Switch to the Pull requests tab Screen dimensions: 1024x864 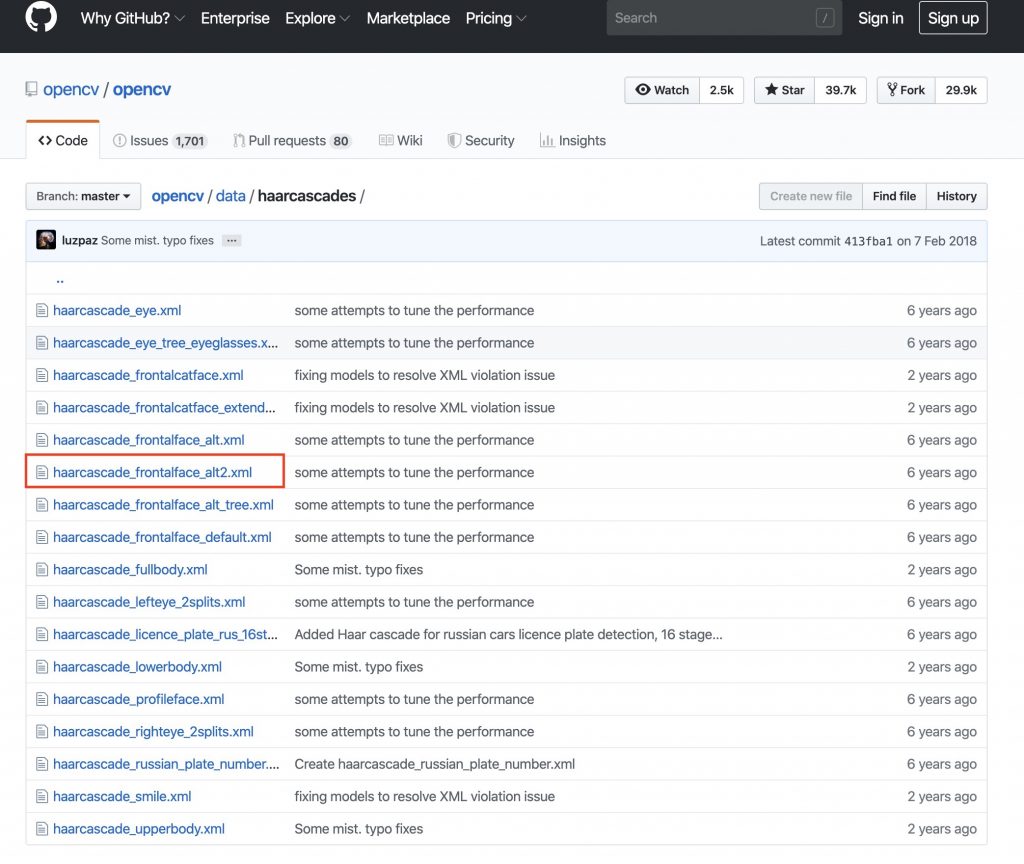click(293, 140)
